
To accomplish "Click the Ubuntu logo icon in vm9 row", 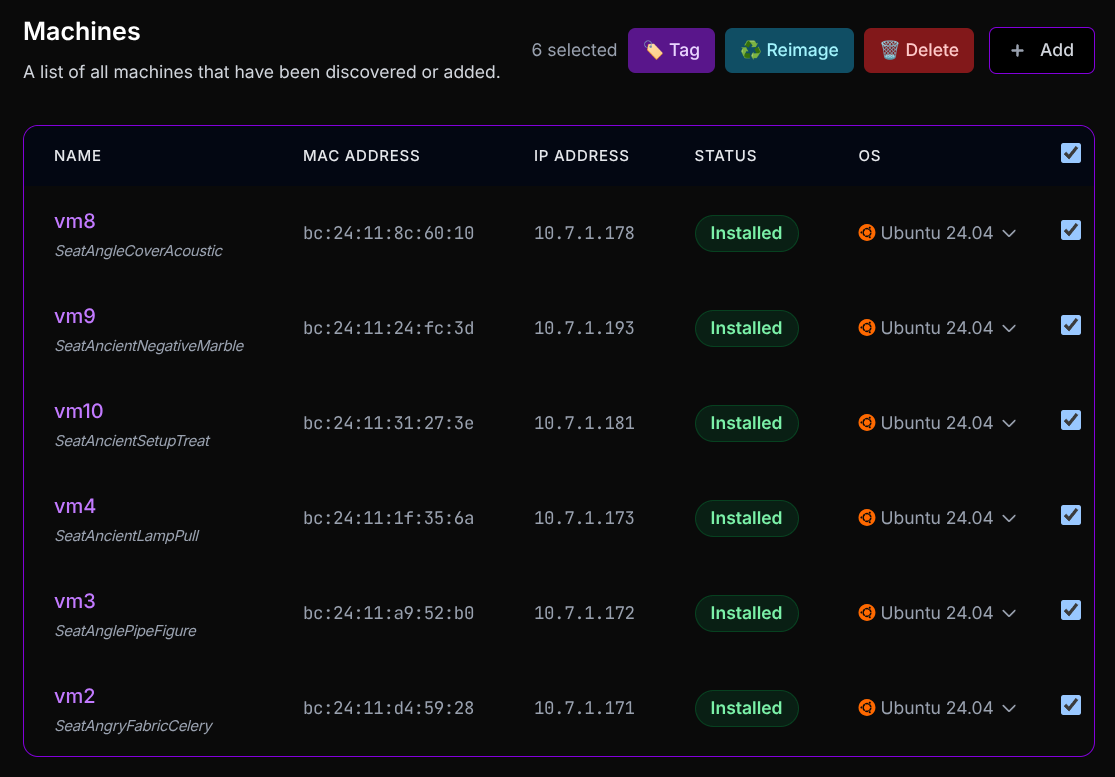I will point(866,328).
